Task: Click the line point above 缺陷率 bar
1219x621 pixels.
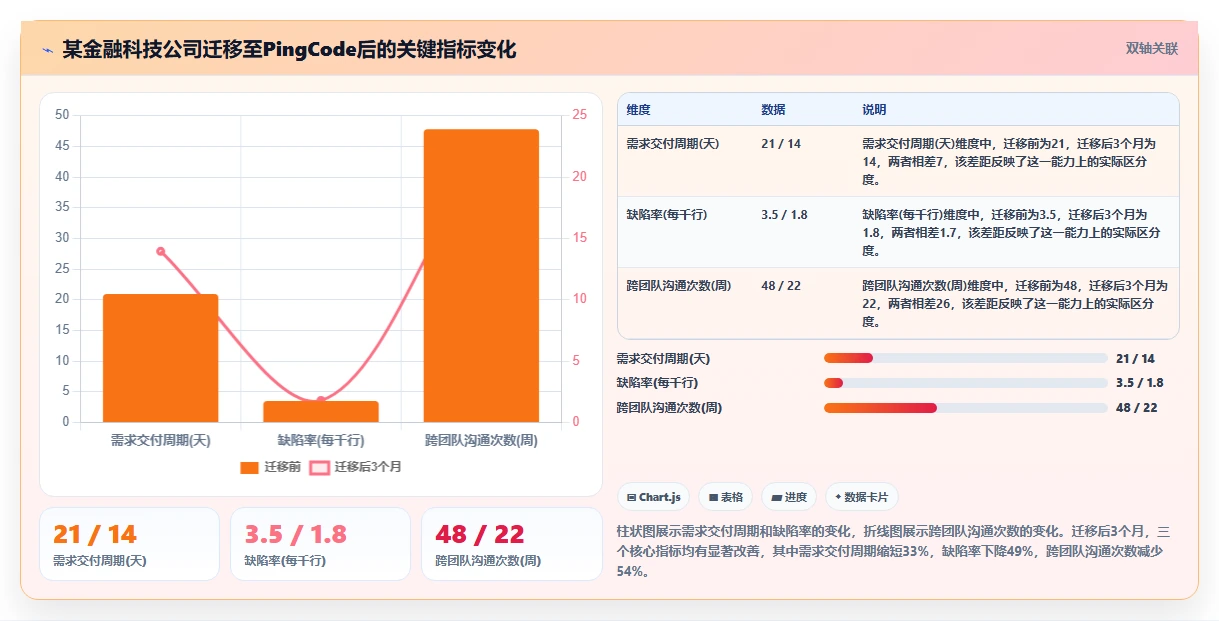Action: point(321,400)
